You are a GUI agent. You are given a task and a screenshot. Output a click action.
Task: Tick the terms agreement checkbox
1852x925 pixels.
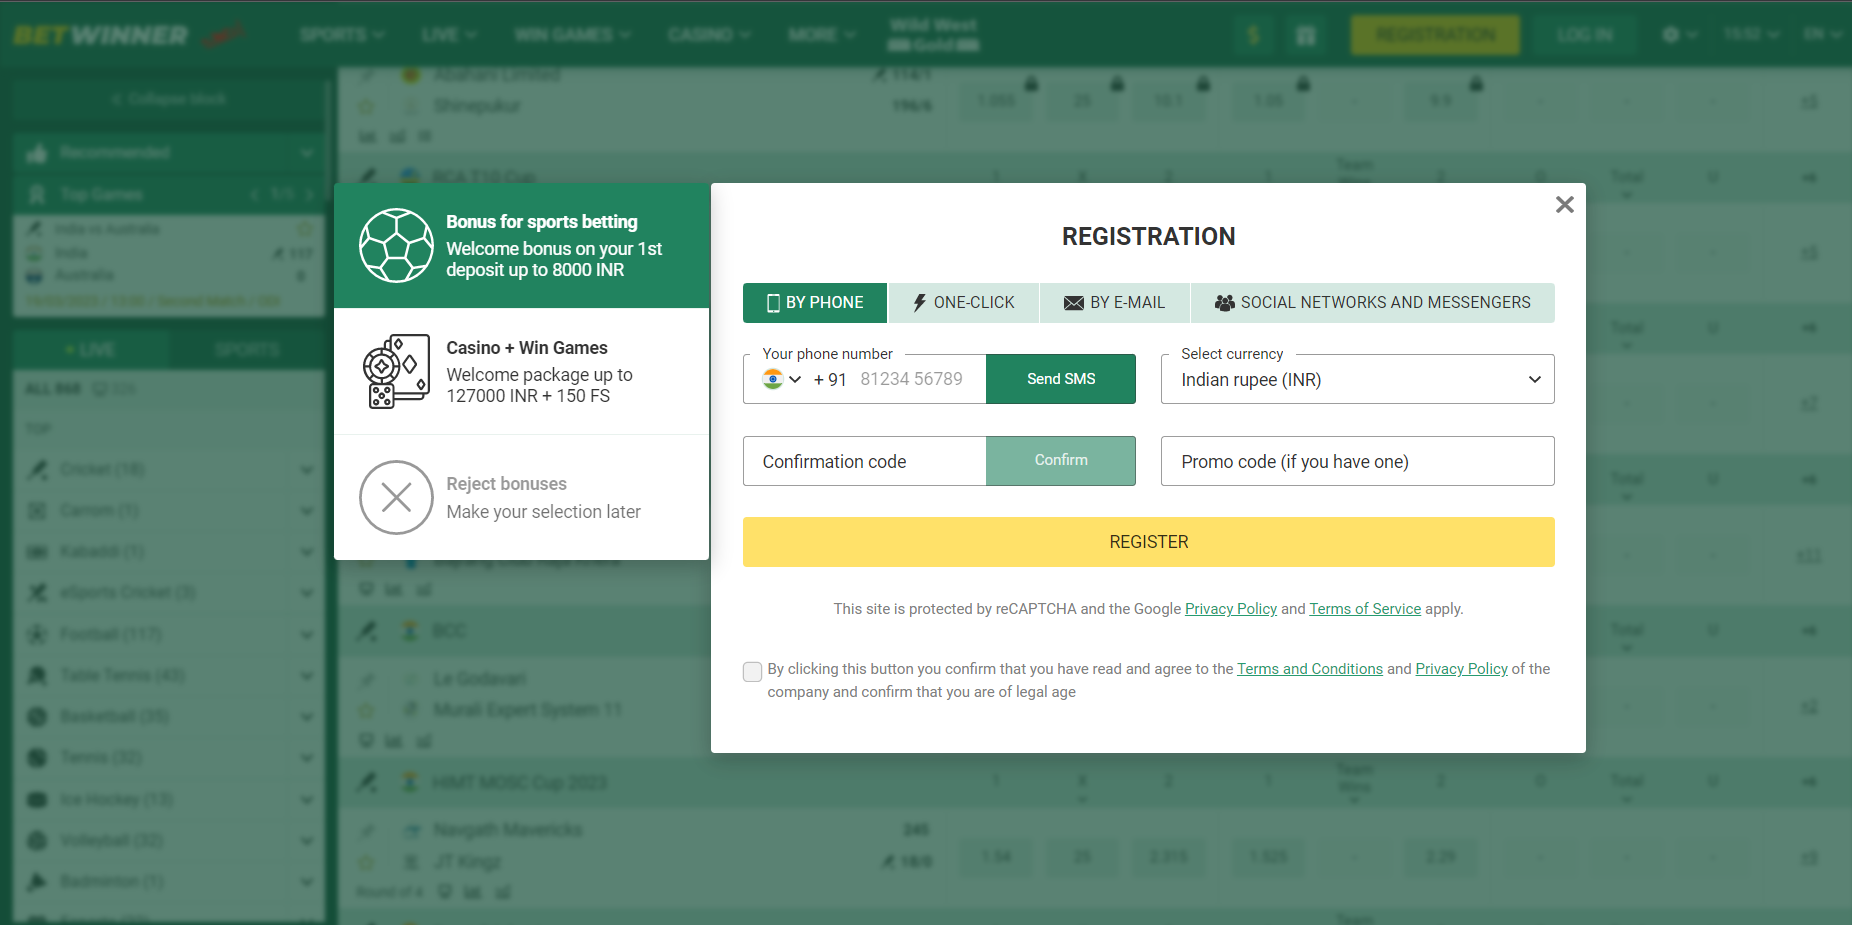[x=753, y=672]
